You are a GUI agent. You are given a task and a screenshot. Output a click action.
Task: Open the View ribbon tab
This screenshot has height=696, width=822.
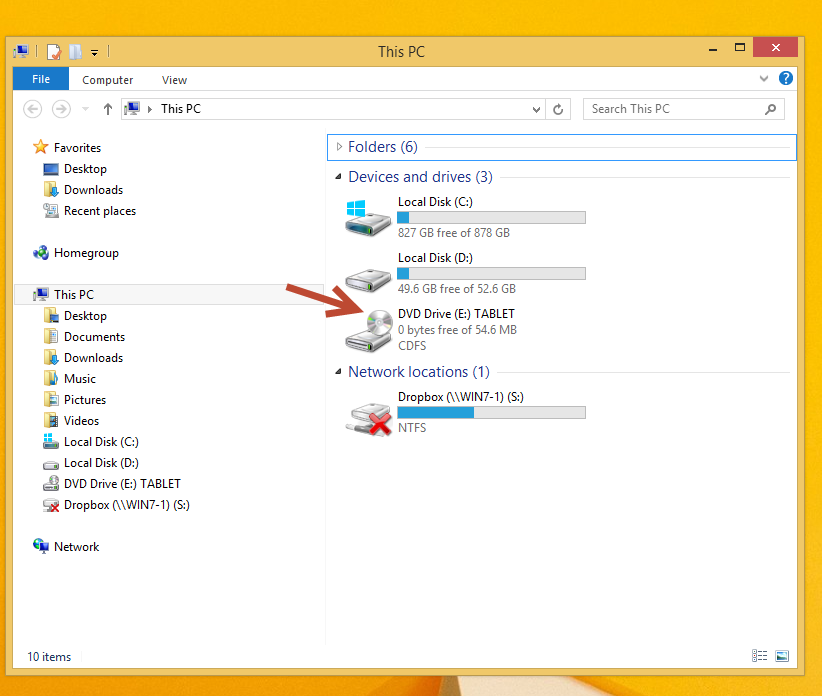(x=174, y=80)
